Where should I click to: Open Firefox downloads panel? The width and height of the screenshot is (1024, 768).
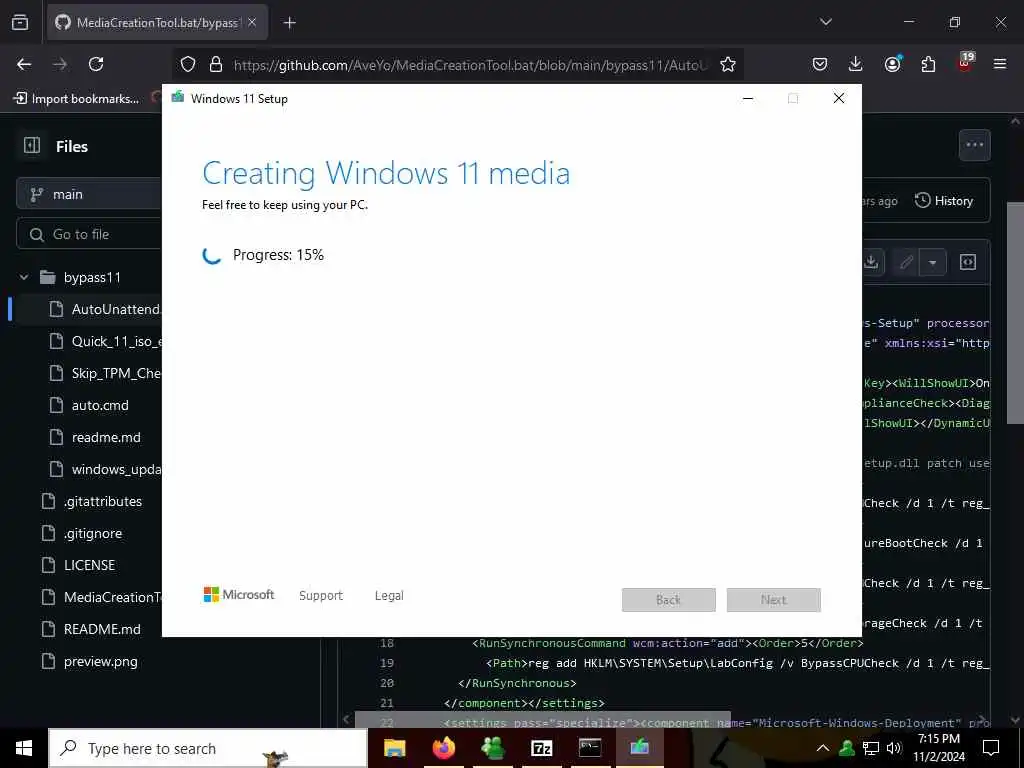coord(856,64)
